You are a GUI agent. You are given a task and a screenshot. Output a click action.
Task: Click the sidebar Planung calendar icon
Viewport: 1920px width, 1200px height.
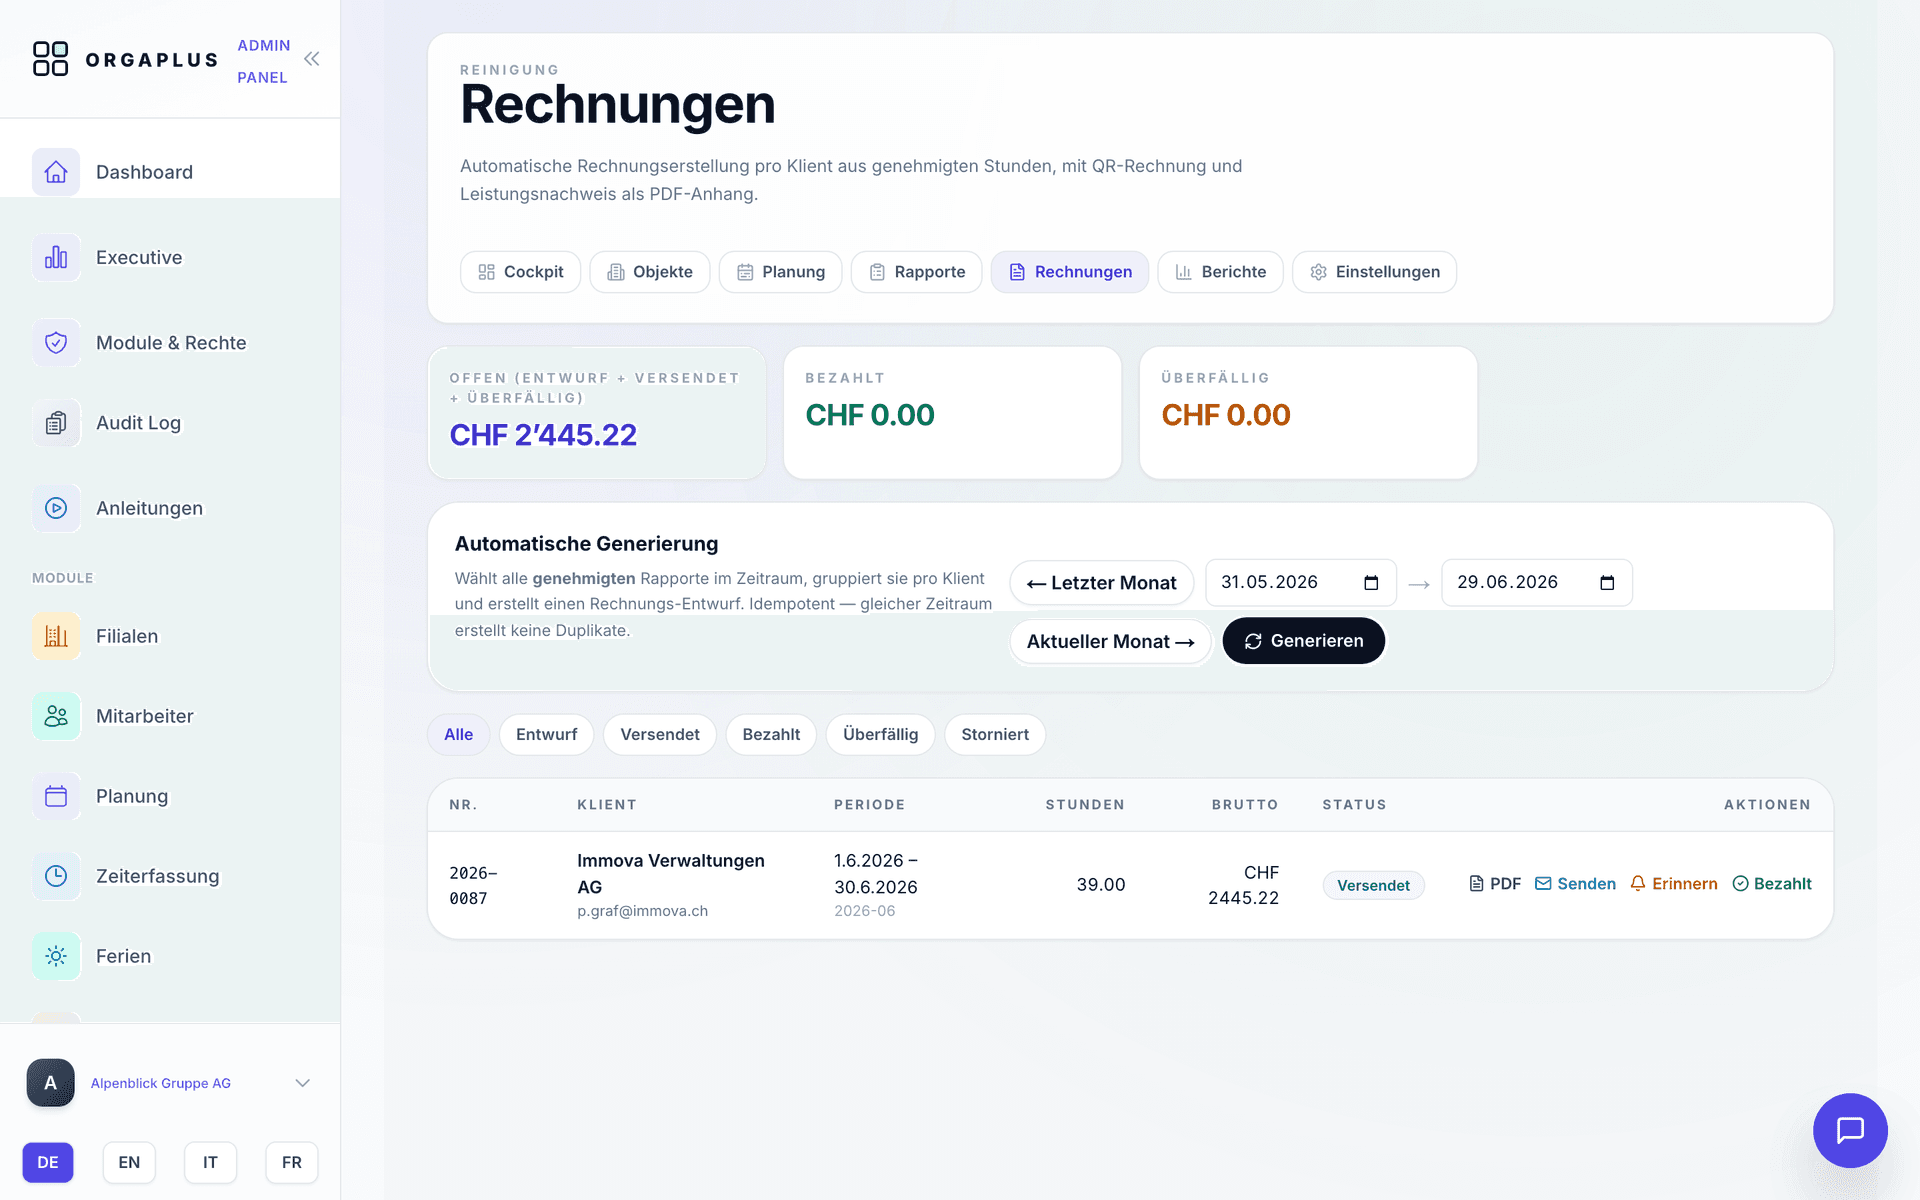point(56,796)
